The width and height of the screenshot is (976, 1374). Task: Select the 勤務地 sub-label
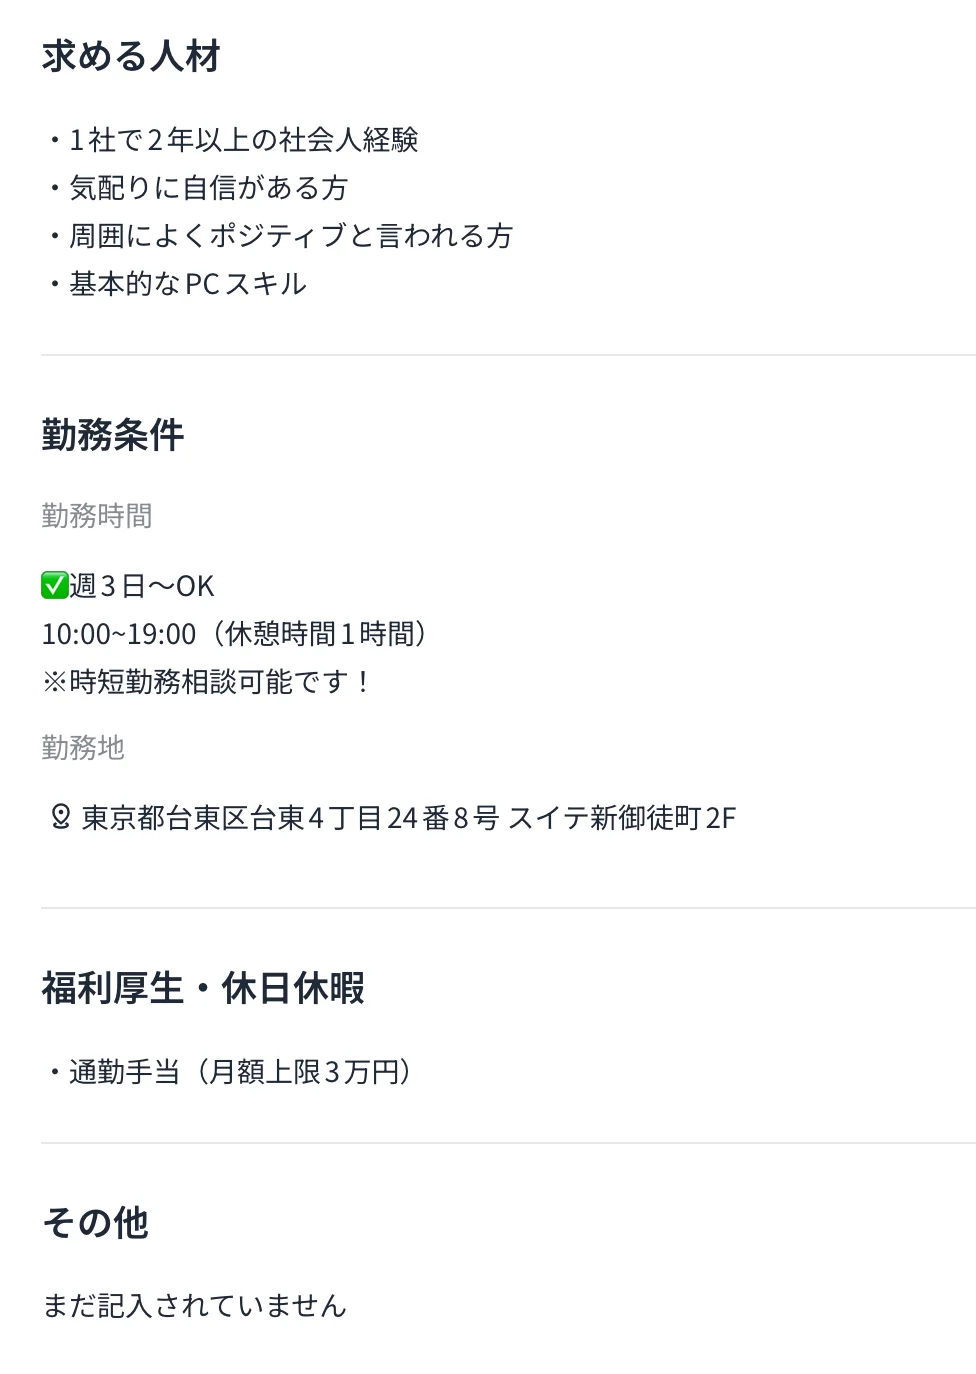point(83,748)
